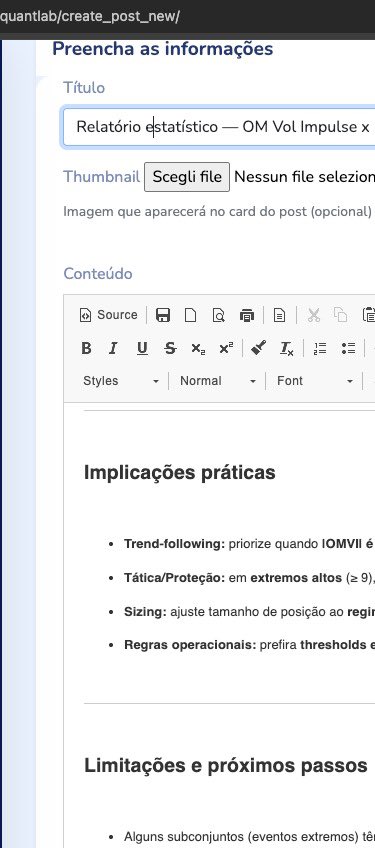Toggle Bold formatting

coord(86,349)
